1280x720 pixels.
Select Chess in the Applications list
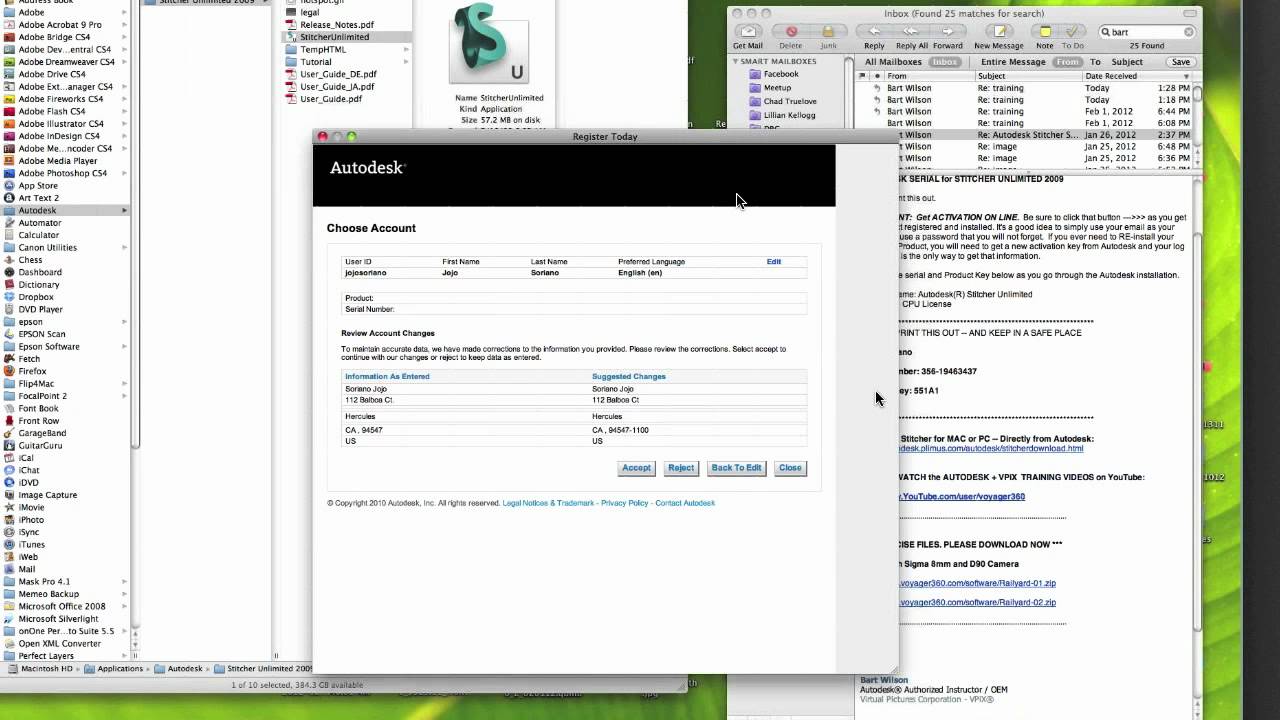pyautogui.click(x=30, y=260)
